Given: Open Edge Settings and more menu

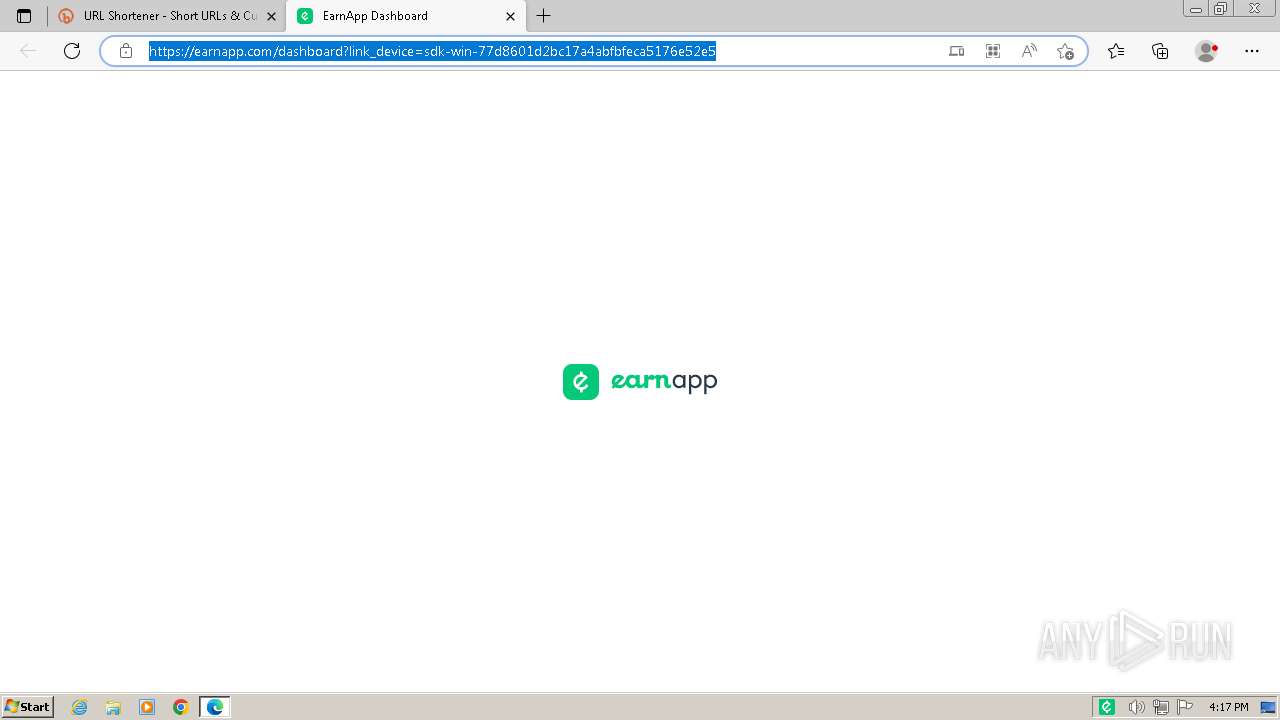Looking at the screenshot, I should click(1252, 51).
